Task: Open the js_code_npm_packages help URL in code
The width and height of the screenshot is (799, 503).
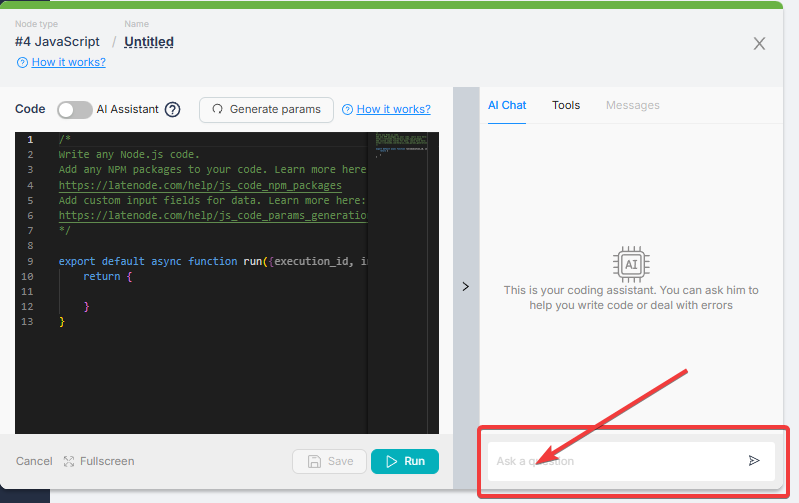Action: (200, 185)
